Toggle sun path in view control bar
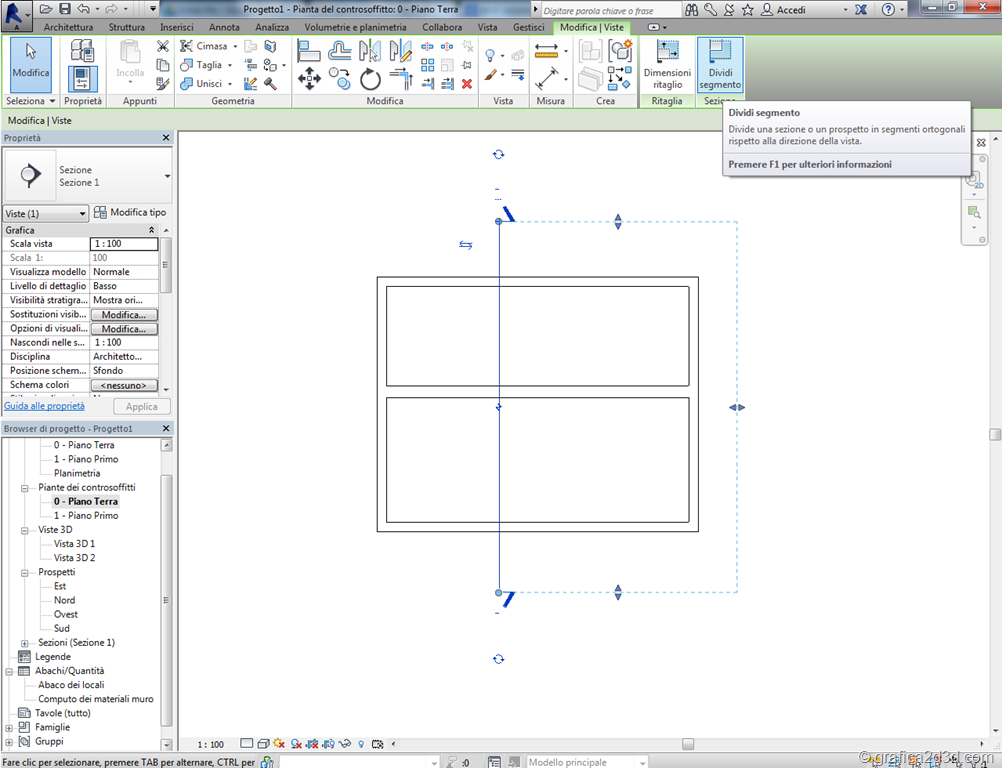The image size is (1002, 768). (x=279, y=744)
